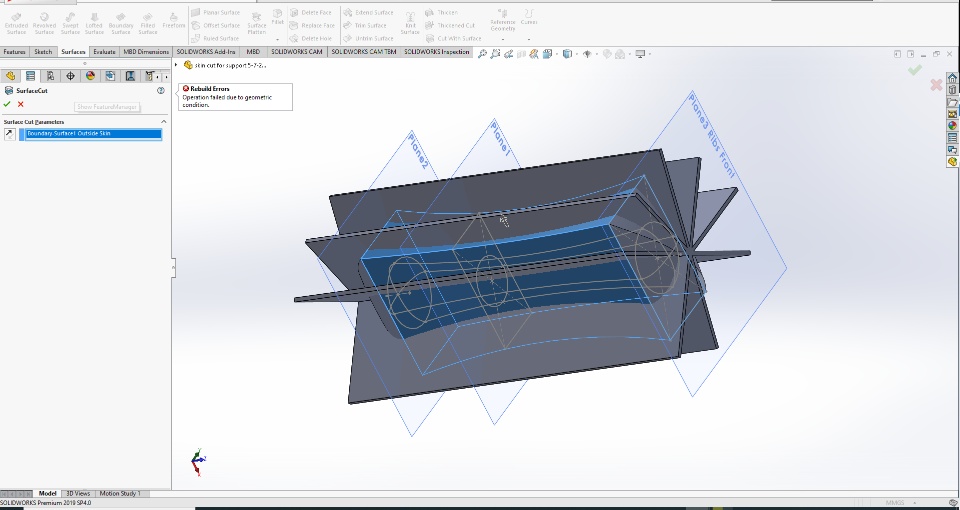
Task: Open the Fillet dropdown arrow
Action: click(x=277, y=39)
